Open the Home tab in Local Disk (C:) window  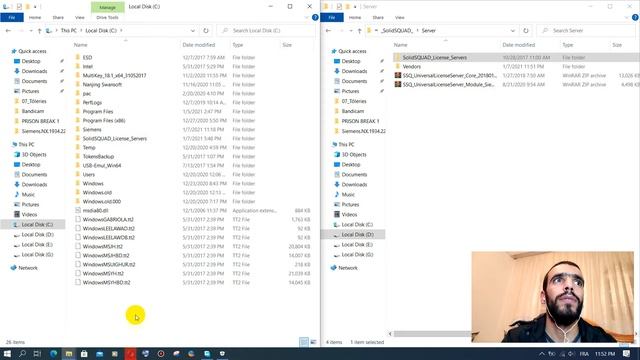click(35, 18)
